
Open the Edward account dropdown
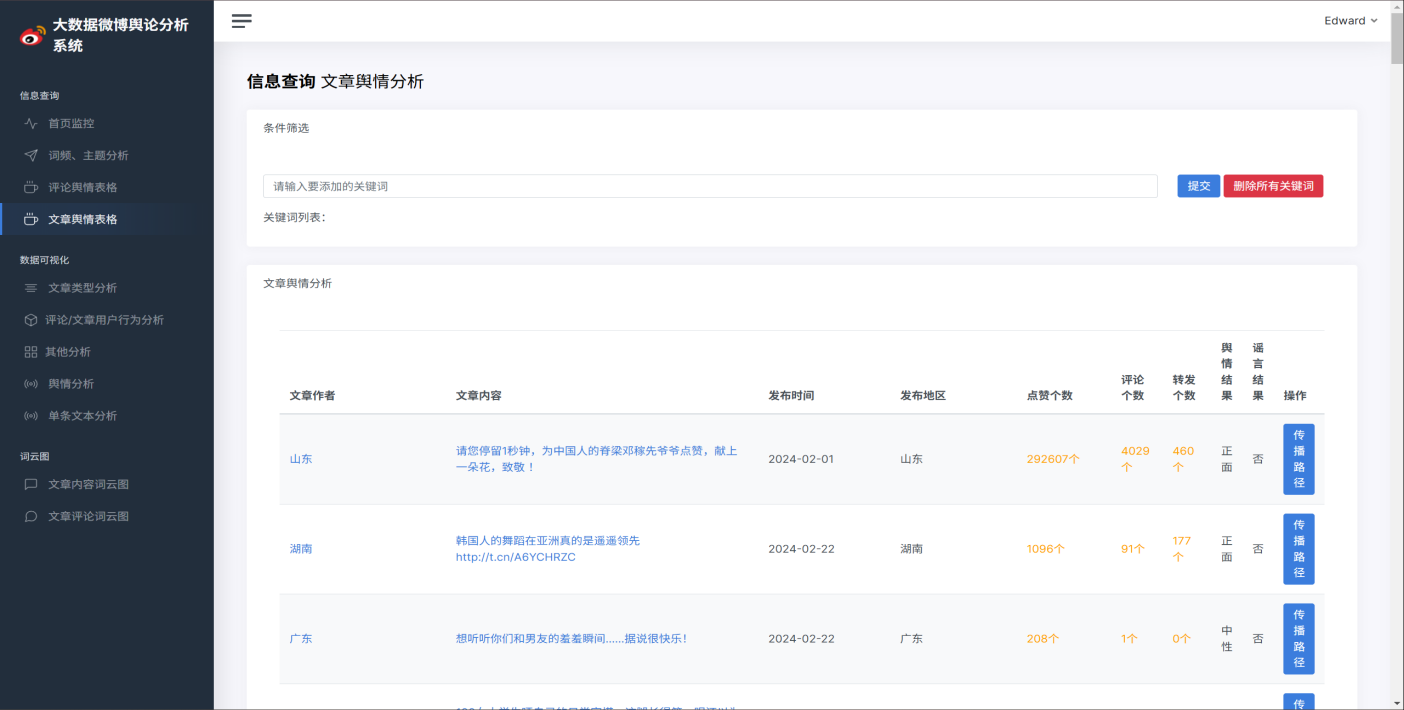tap(1350, 20)
